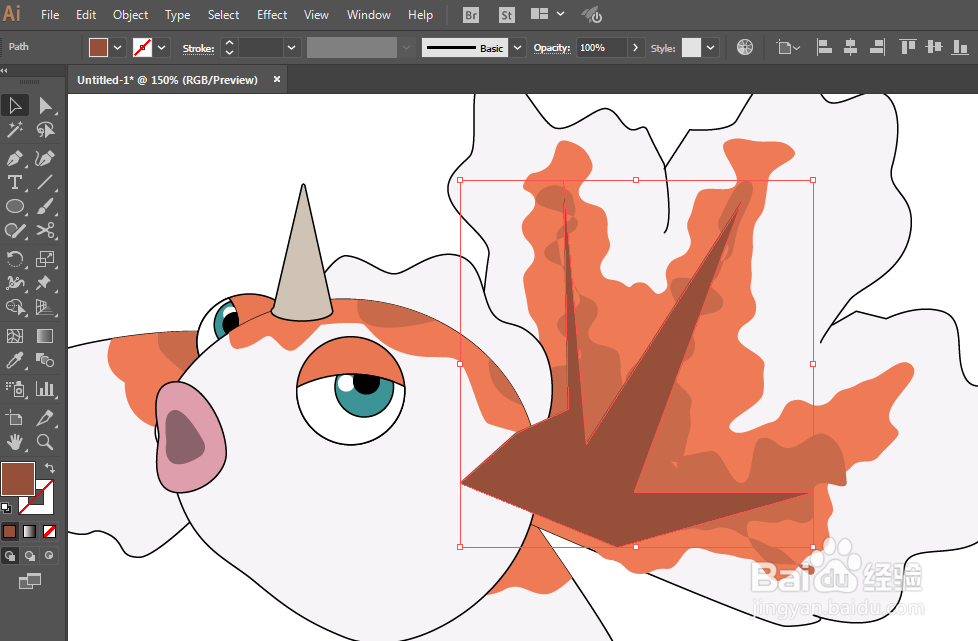978x641 pixels.
Task: Click the control bar fill swatch
Action: point(99,47)
